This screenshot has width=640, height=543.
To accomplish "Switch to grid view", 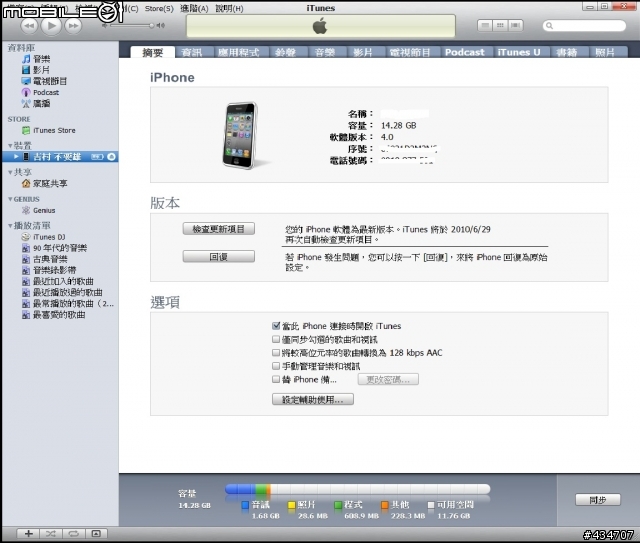I will pyautogui.click(x=500, y=26).
